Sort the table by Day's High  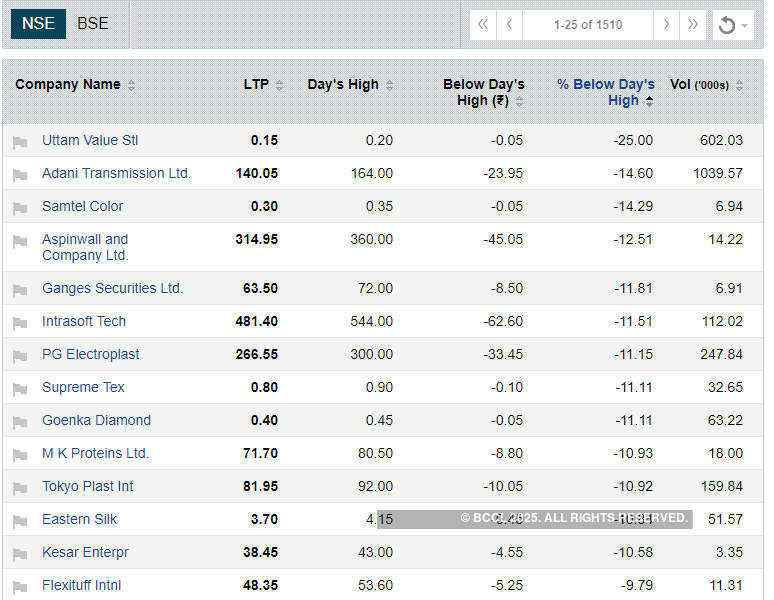coord(350,85)
